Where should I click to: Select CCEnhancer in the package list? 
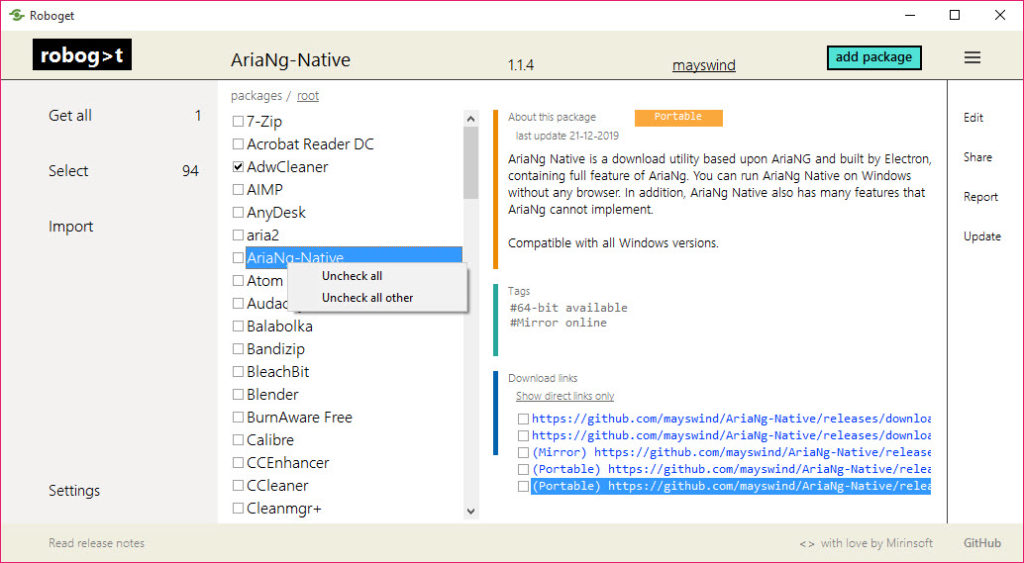[287, 463]
